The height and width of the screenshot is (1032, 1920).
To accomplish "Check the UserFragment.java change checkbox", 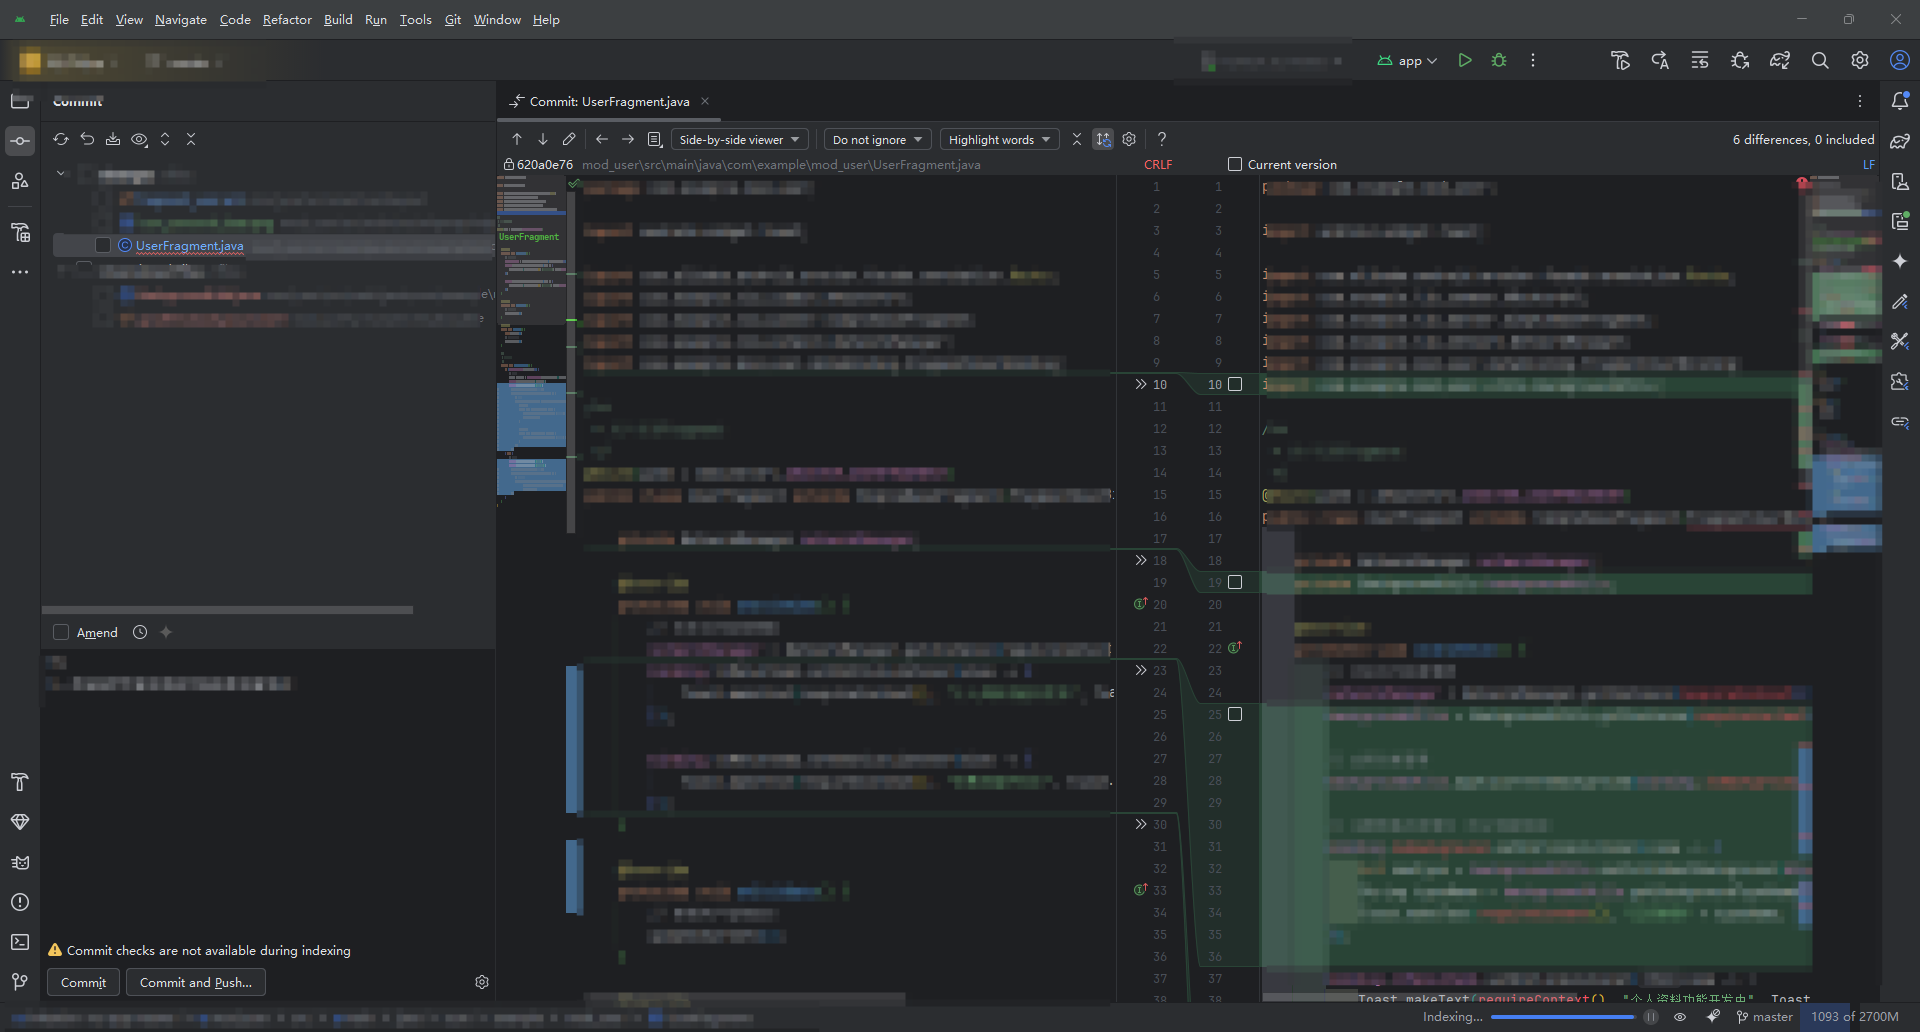I will [x=102, y=245].
